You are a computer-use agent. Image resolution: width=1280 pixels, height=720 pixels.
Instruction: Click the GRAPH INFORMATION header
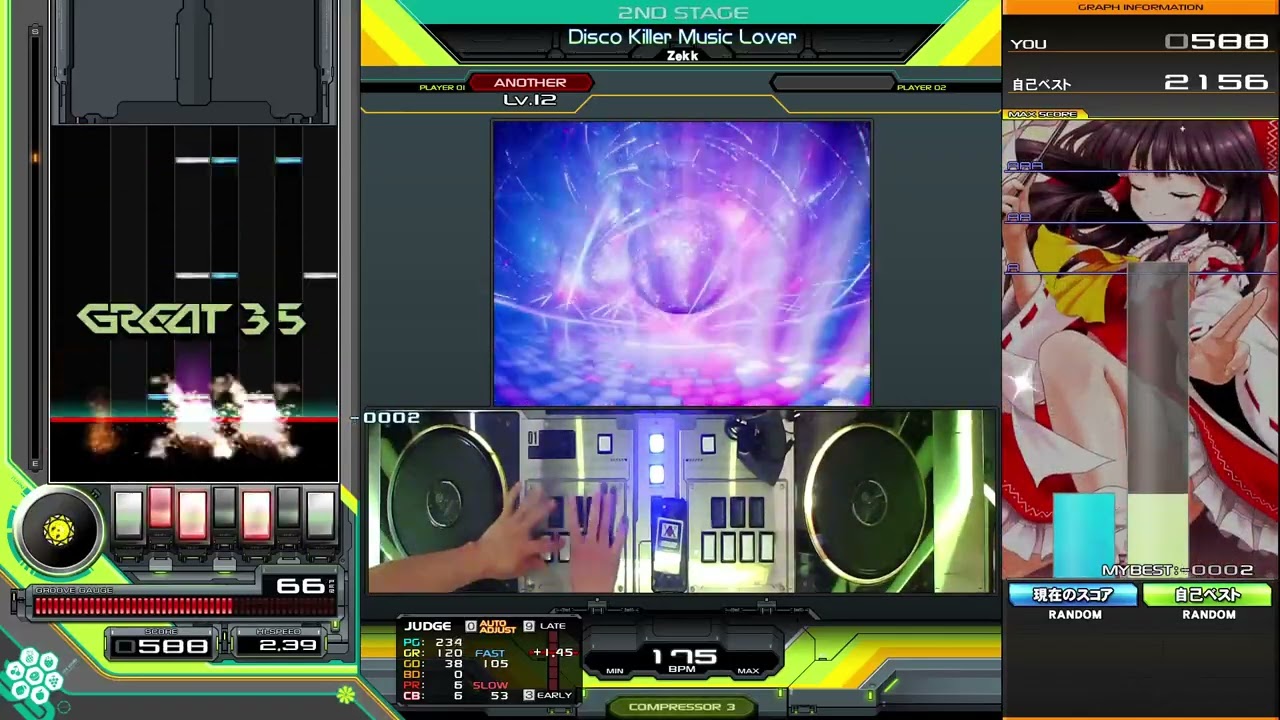(x=1140, y=7)
